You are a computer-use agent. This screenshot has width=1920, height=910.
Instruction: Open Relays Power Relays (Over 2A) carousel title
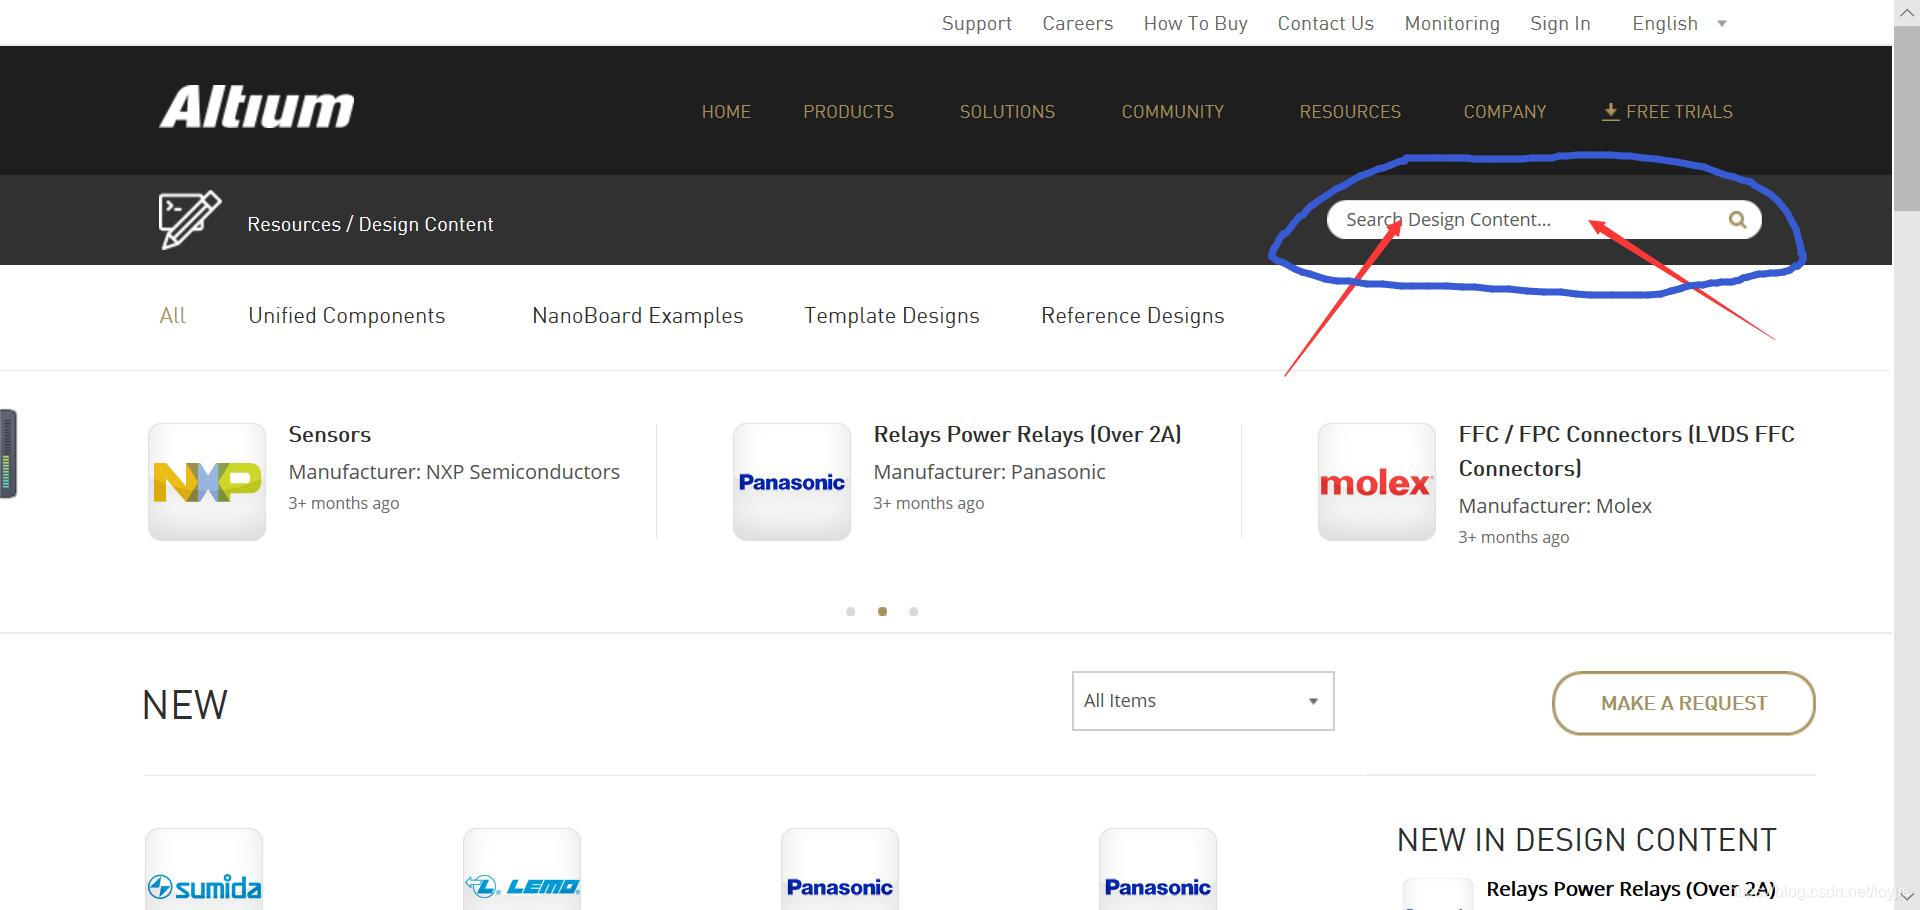[1027, 435]
